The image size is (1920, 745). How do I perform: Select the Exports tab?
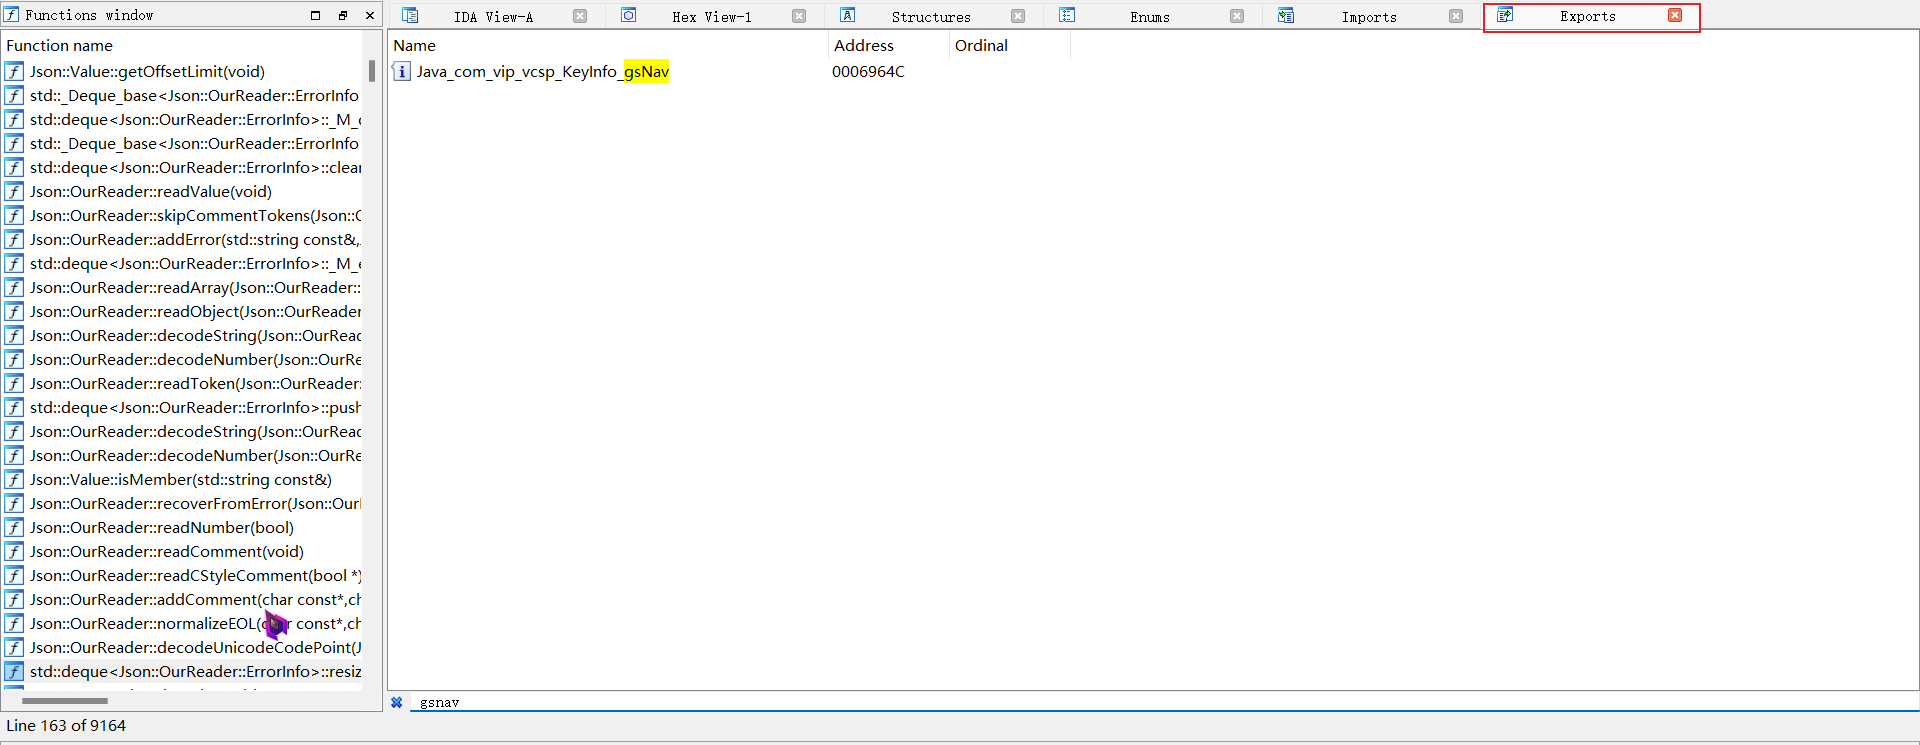click(x=1587, y=17)
